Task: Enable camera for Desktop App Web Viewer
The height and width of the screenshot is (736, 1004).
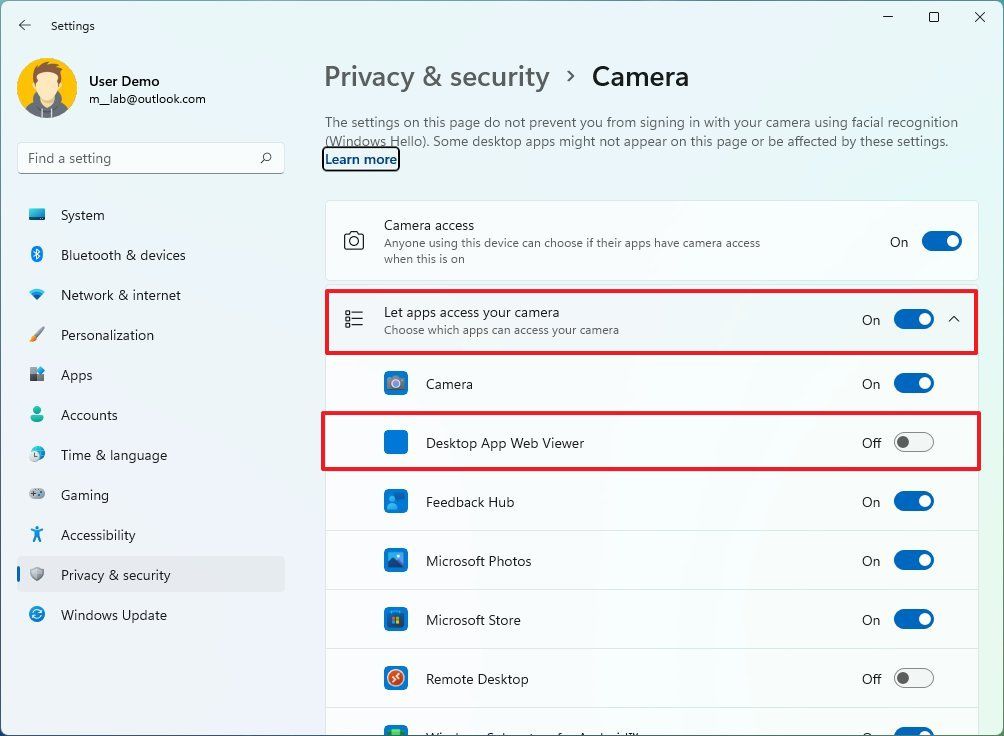Action: [913, 441]
